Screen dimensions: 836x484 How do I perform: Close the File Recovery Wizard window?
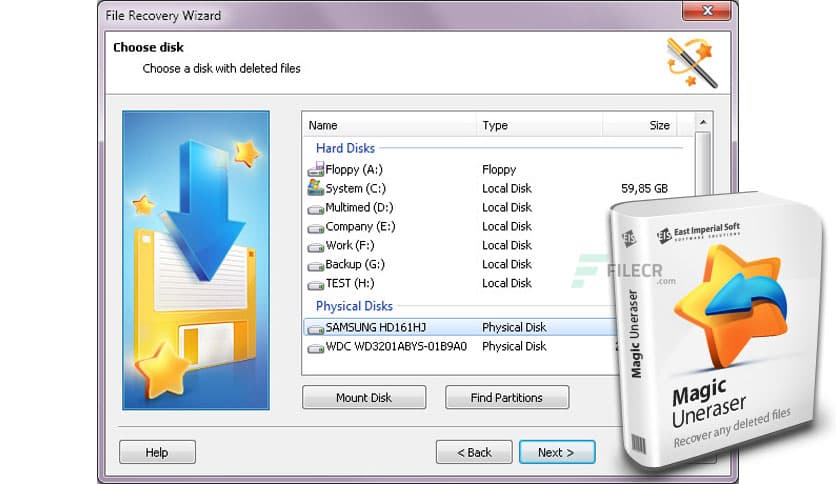[x=707, y=11]
